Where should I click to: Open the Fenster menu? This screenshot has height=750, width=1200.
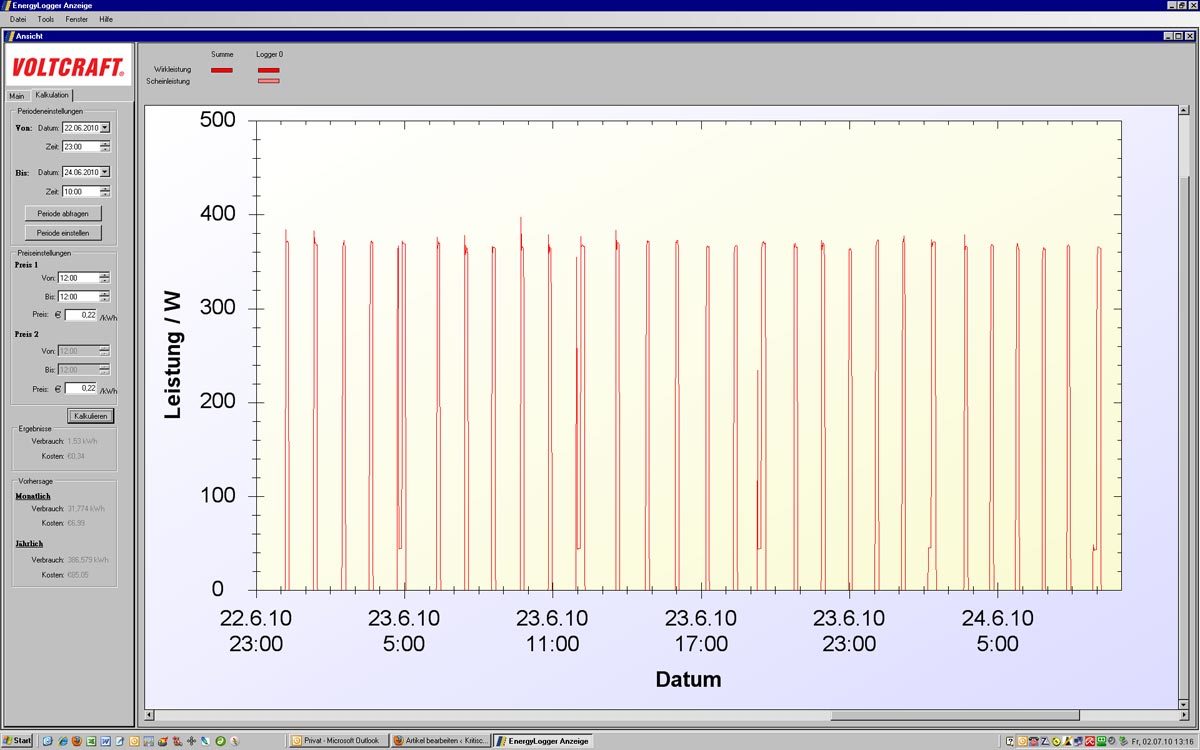point(76,19)
